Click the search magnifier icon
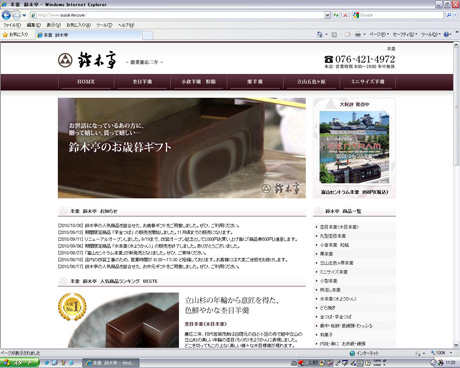The image size is (460, 368). pos(449,15)
